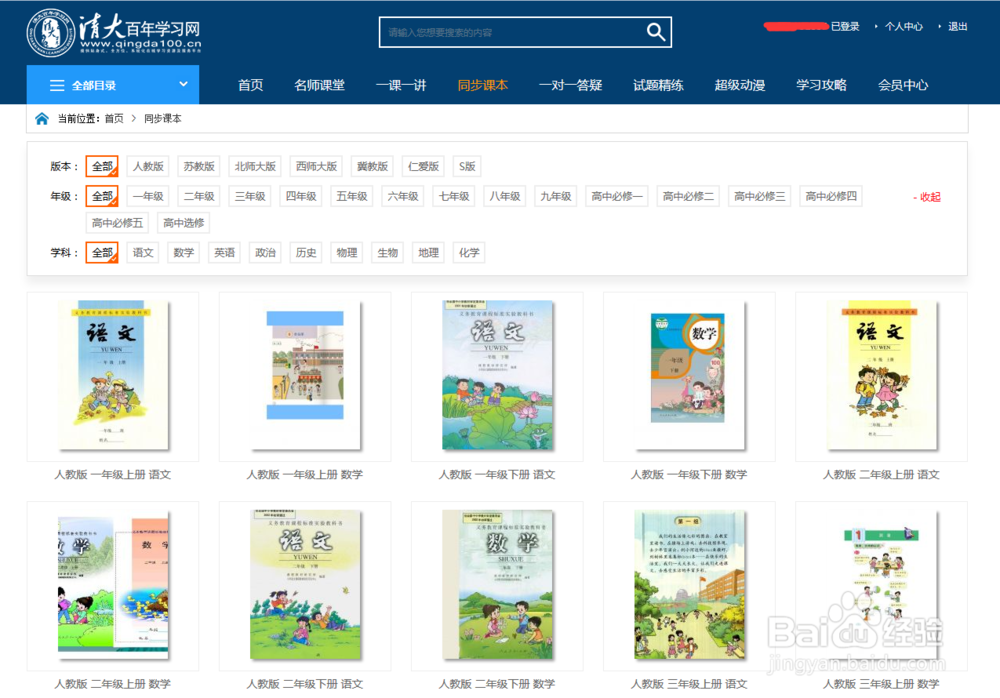Select the 三年级 grade filter
This screenshot has height=698, width=1000.
click(x=249, y=196)
